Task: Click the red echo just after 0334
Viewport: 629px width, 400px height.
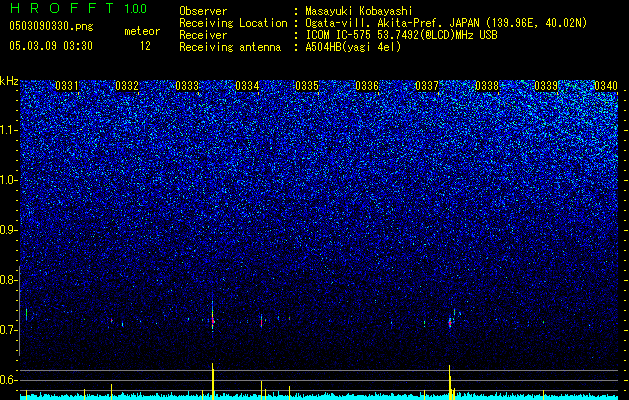Action: tap(262, 321)
